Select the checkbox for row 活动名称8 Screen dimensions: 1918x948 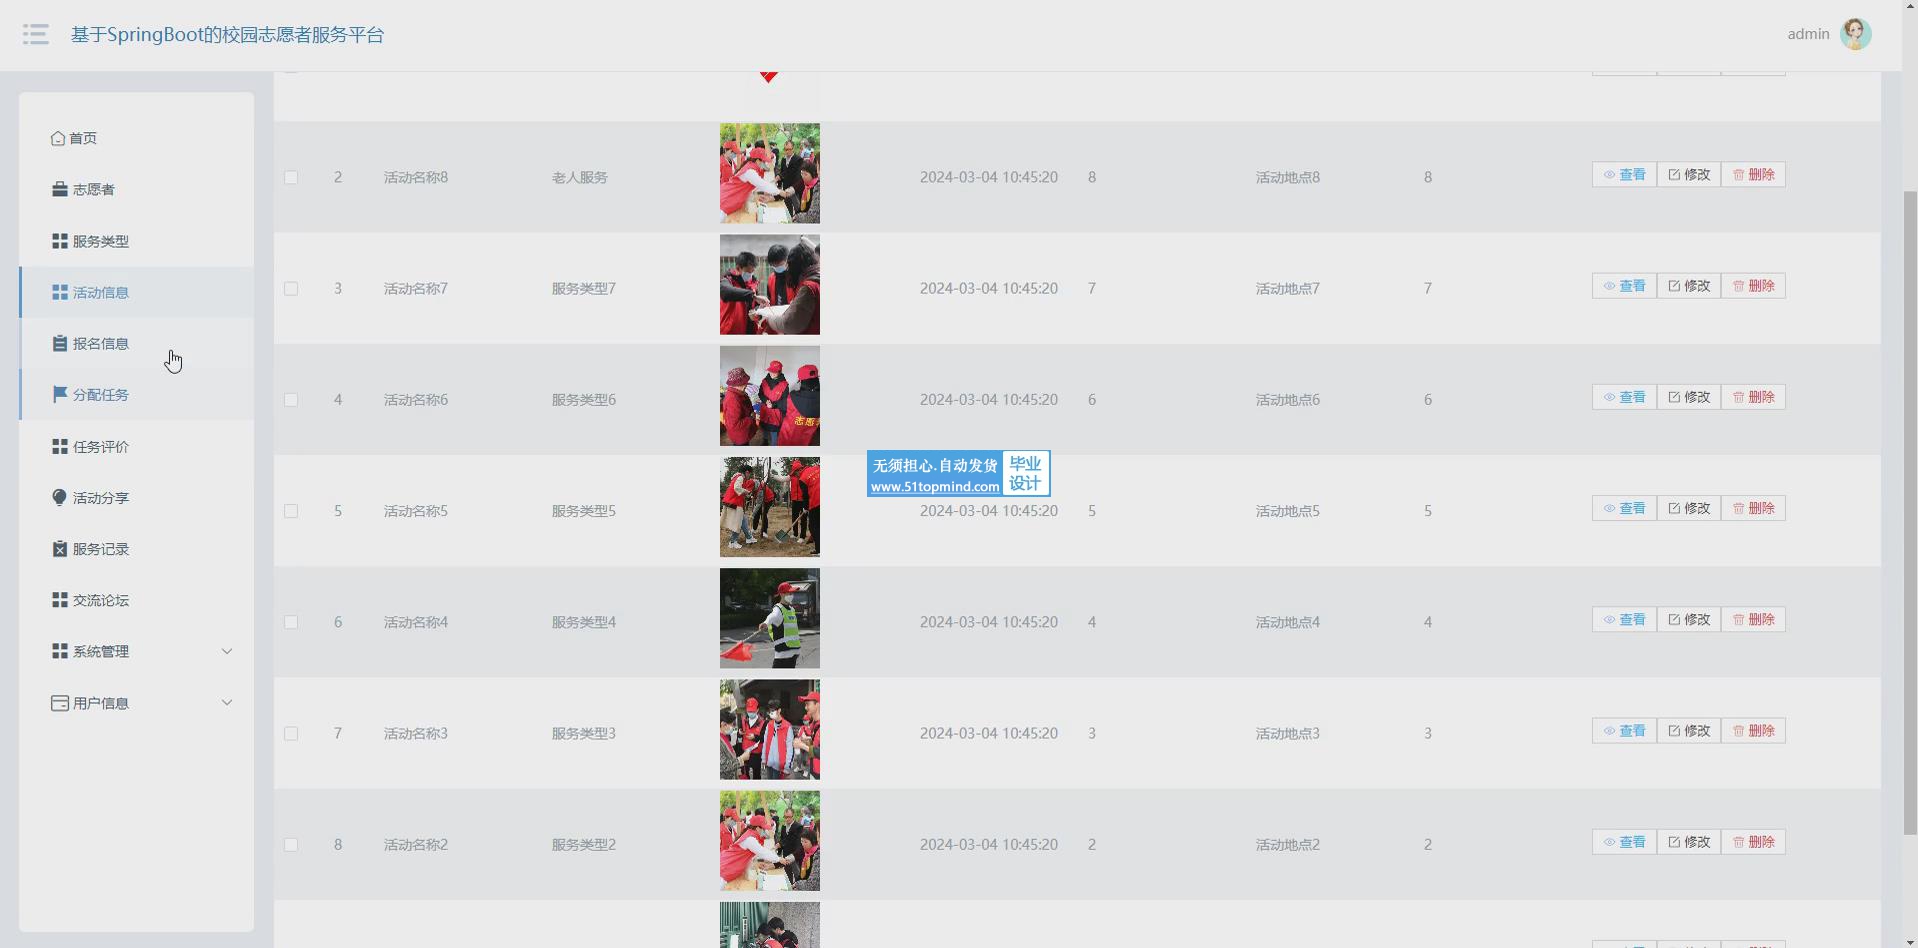tap(291, 177)
